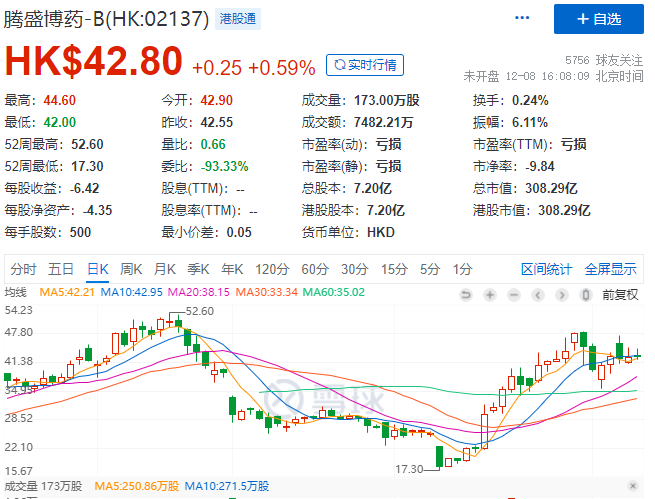Close the volume panel with x icon
Viewport: 655px width, 499px height.
633,486
